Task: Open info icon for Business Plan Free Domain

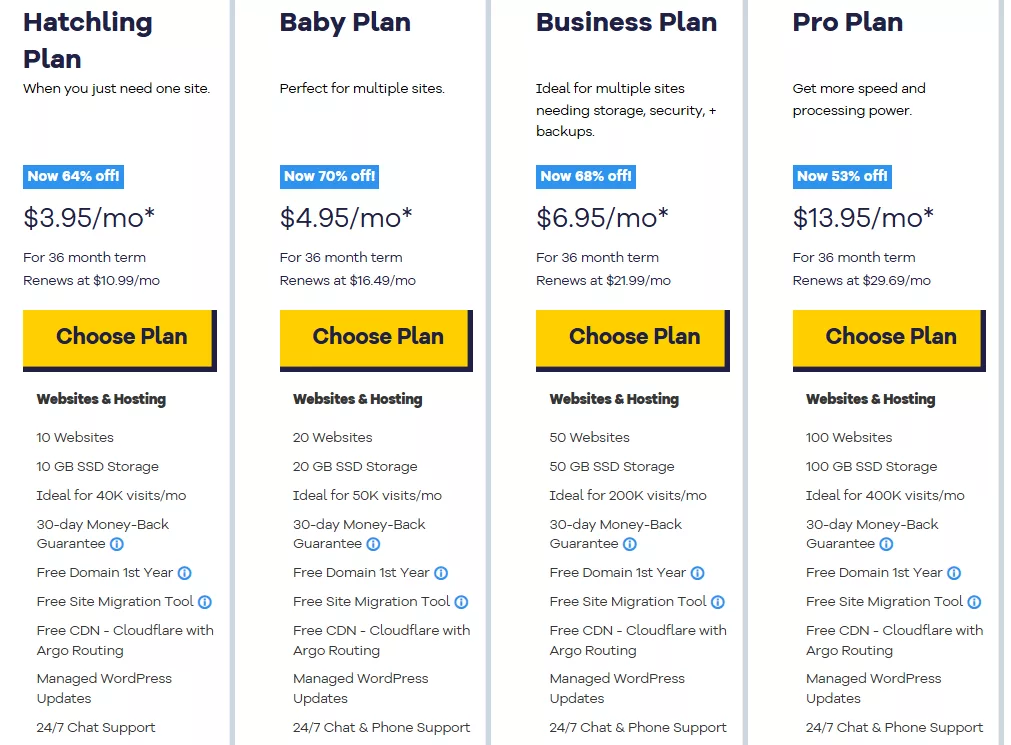Action: tap(698, 573)
